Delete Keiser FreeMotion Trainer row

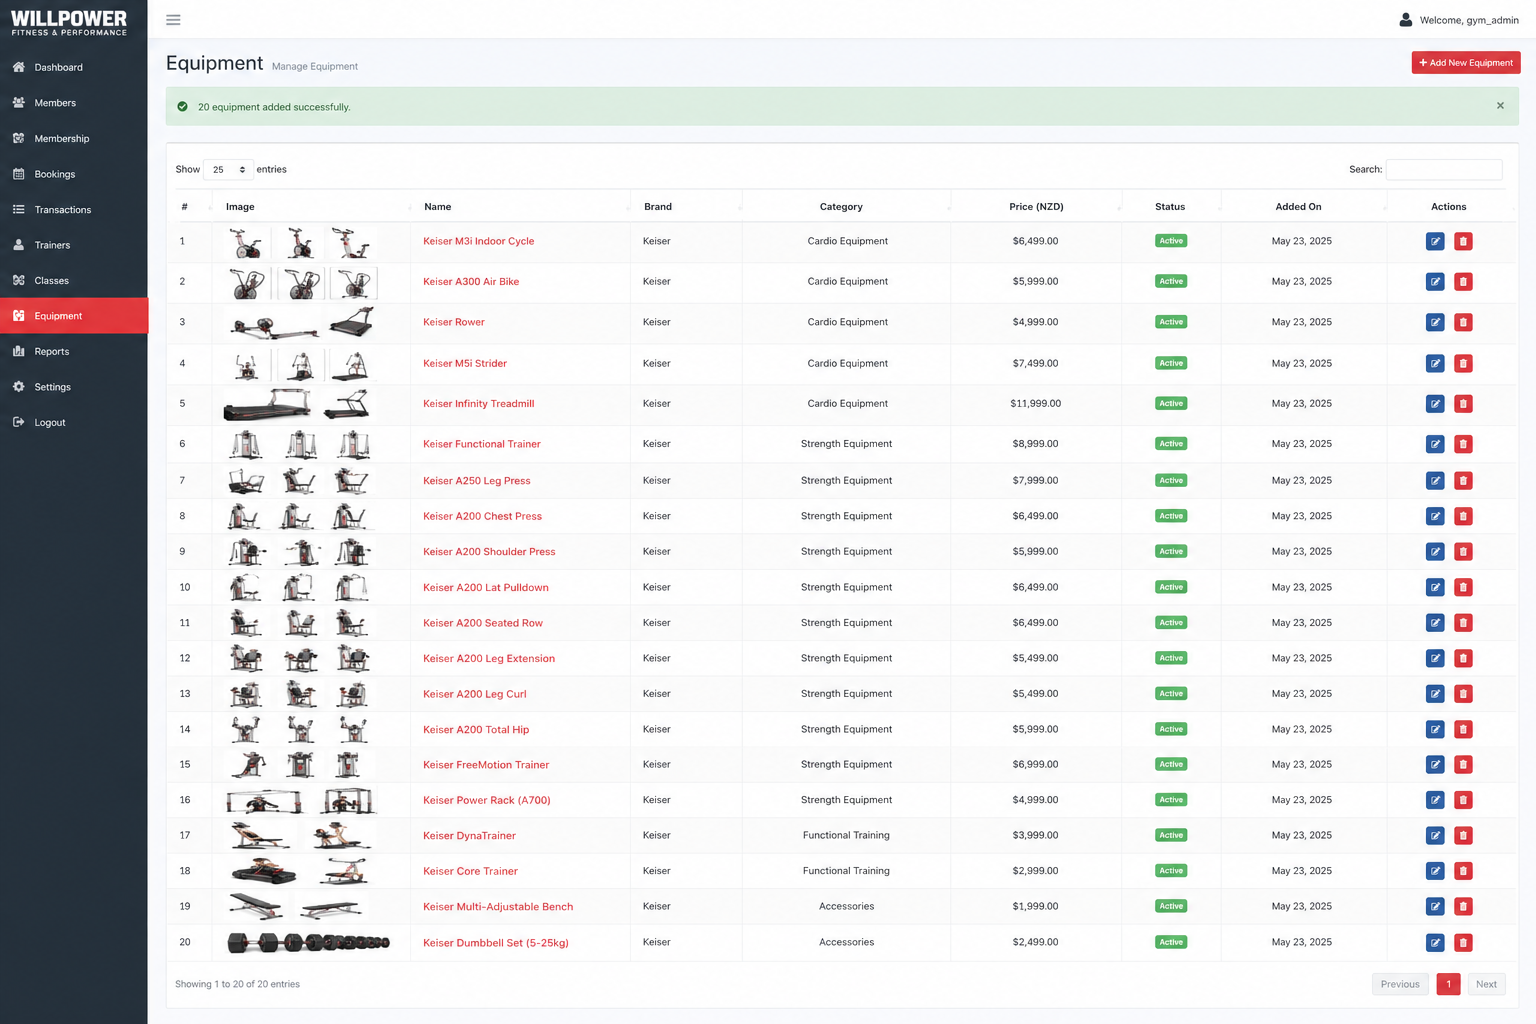coord(1463,765)
